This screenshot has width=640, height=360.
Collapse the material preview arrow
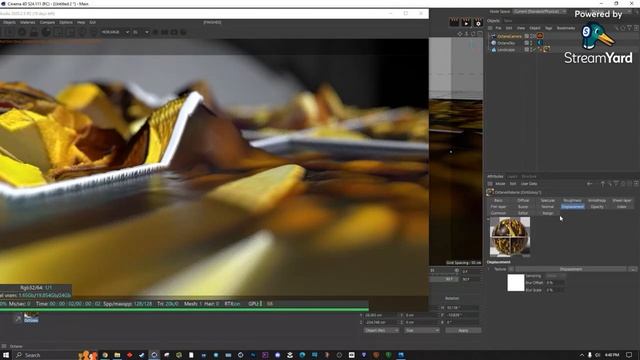pyautogui.click(x=488, y=219)
